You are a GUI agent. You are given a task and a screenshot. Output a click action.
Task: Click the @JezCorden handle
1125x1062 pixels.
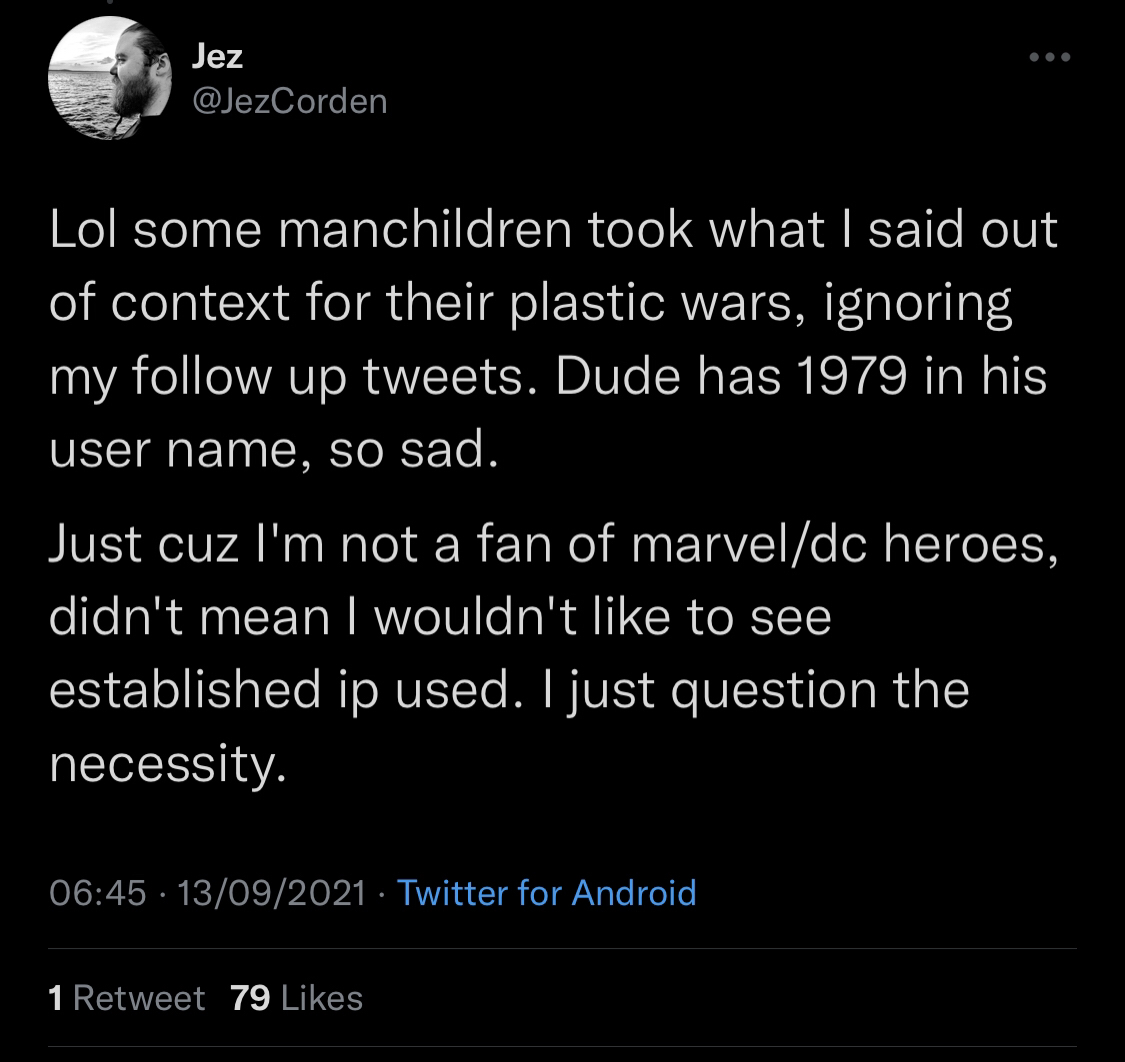pos(289,101)
